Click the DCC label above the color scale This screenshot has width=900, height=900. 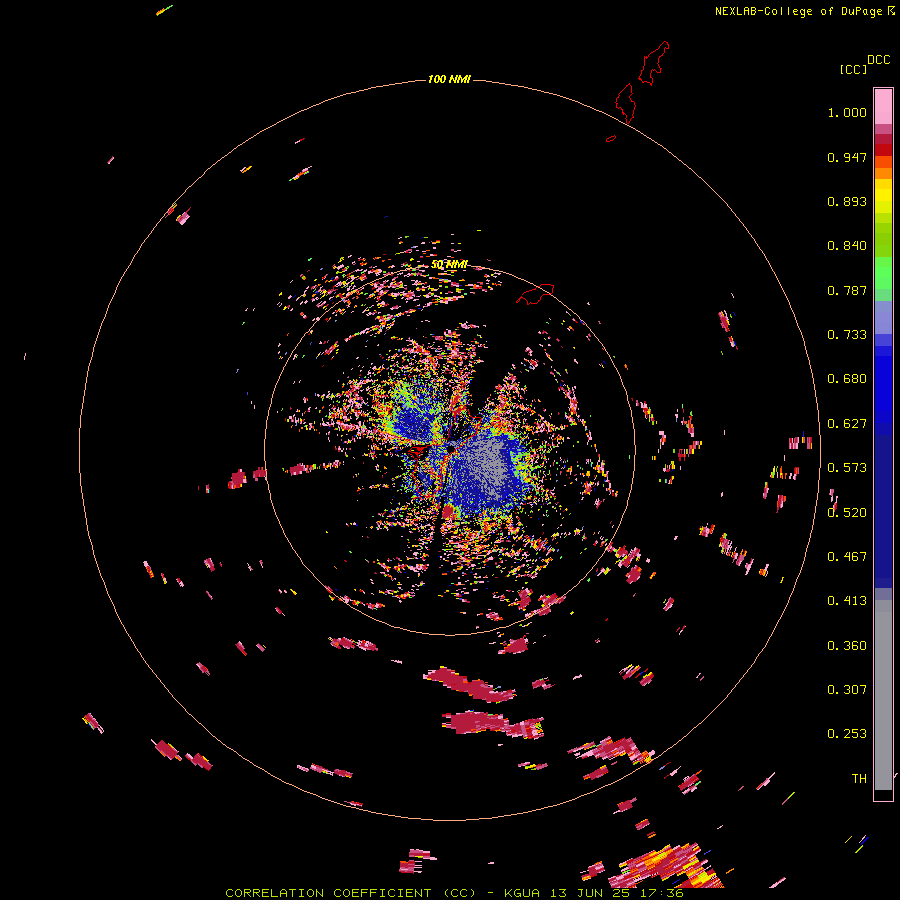(879, 60)
